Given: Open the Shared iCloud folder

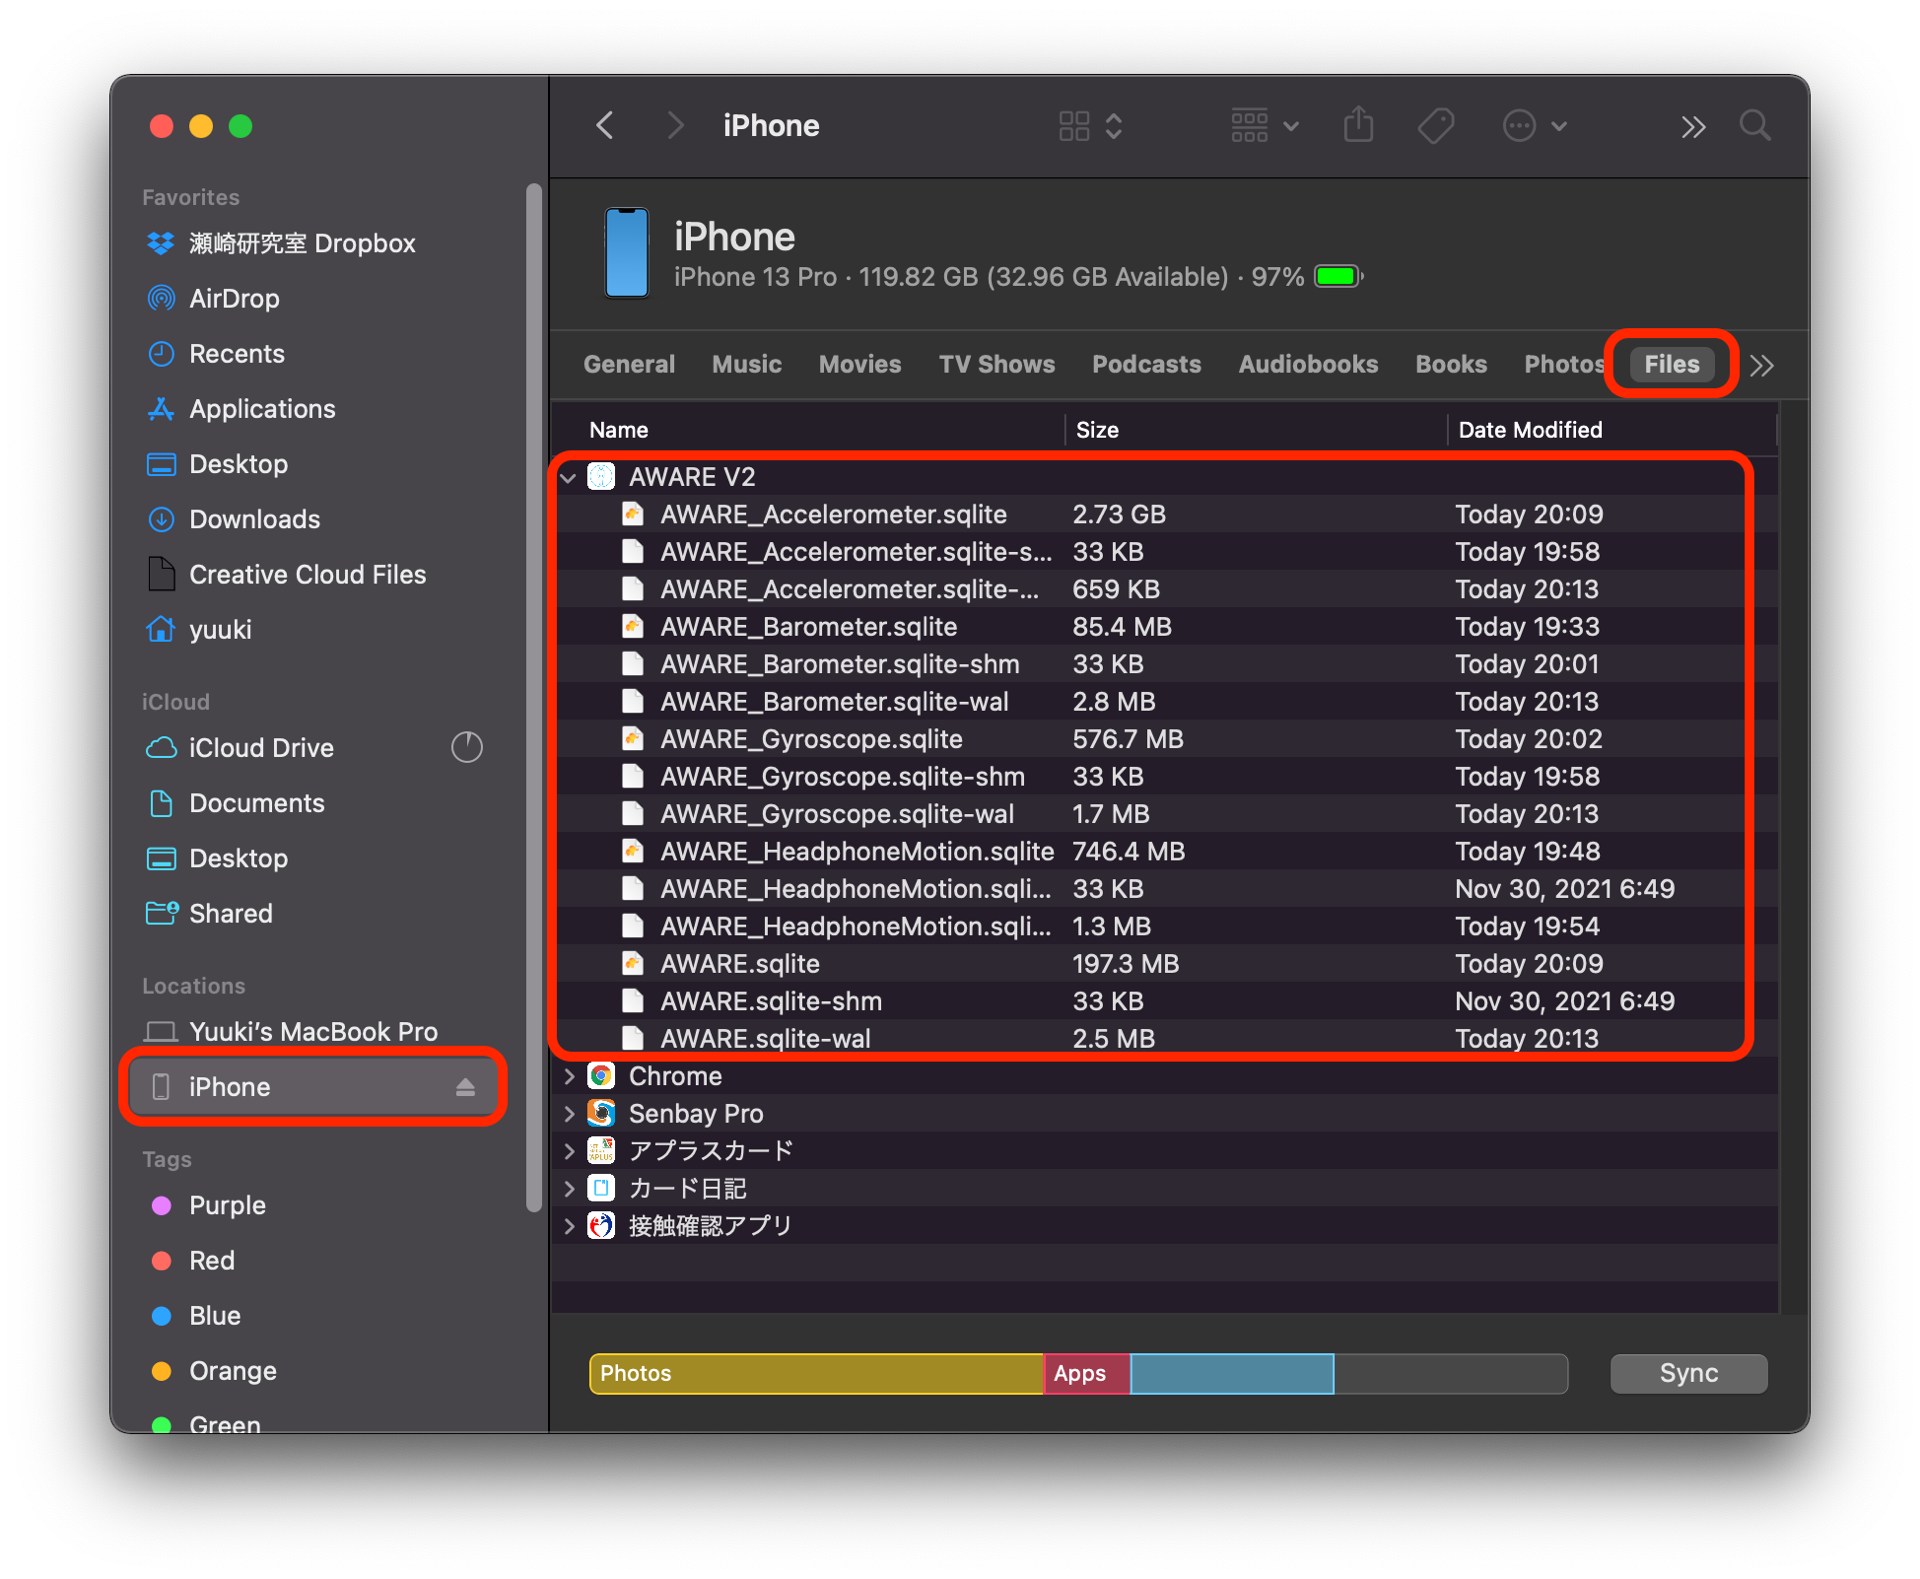Looking at the screenshot, I should point(230,913).
